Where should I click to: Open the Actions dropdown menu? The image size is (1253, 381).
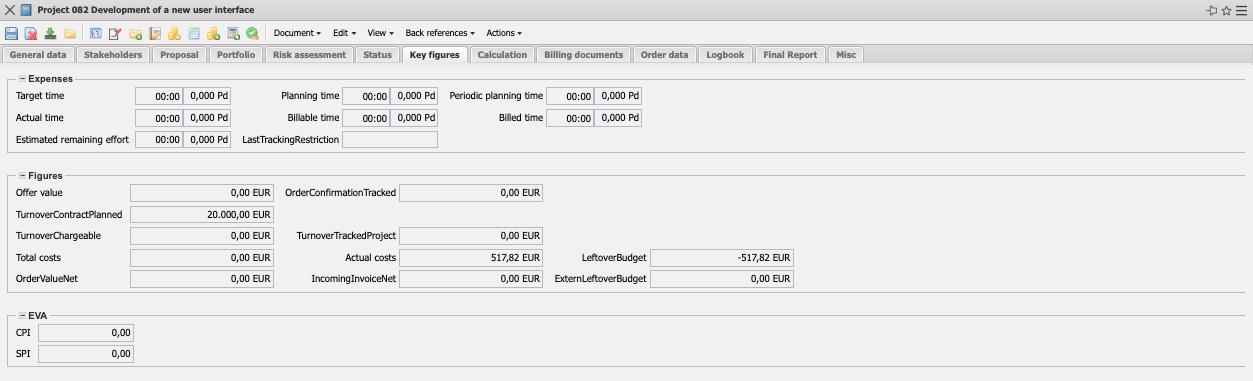pyautogui.click(x=504, y=33)
